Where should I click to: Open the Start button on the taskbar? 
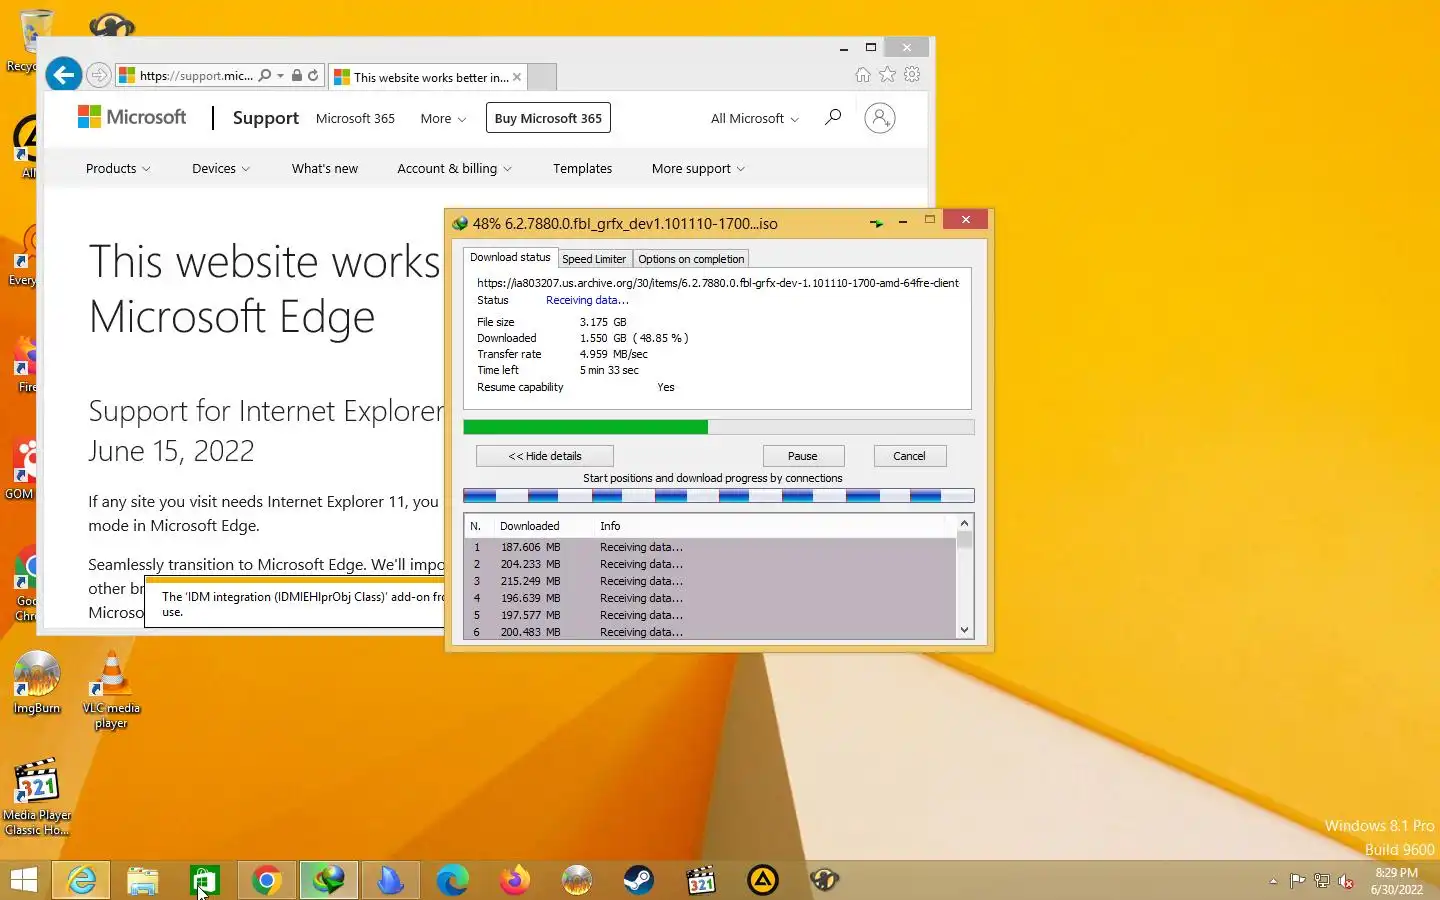pos(23,880)
